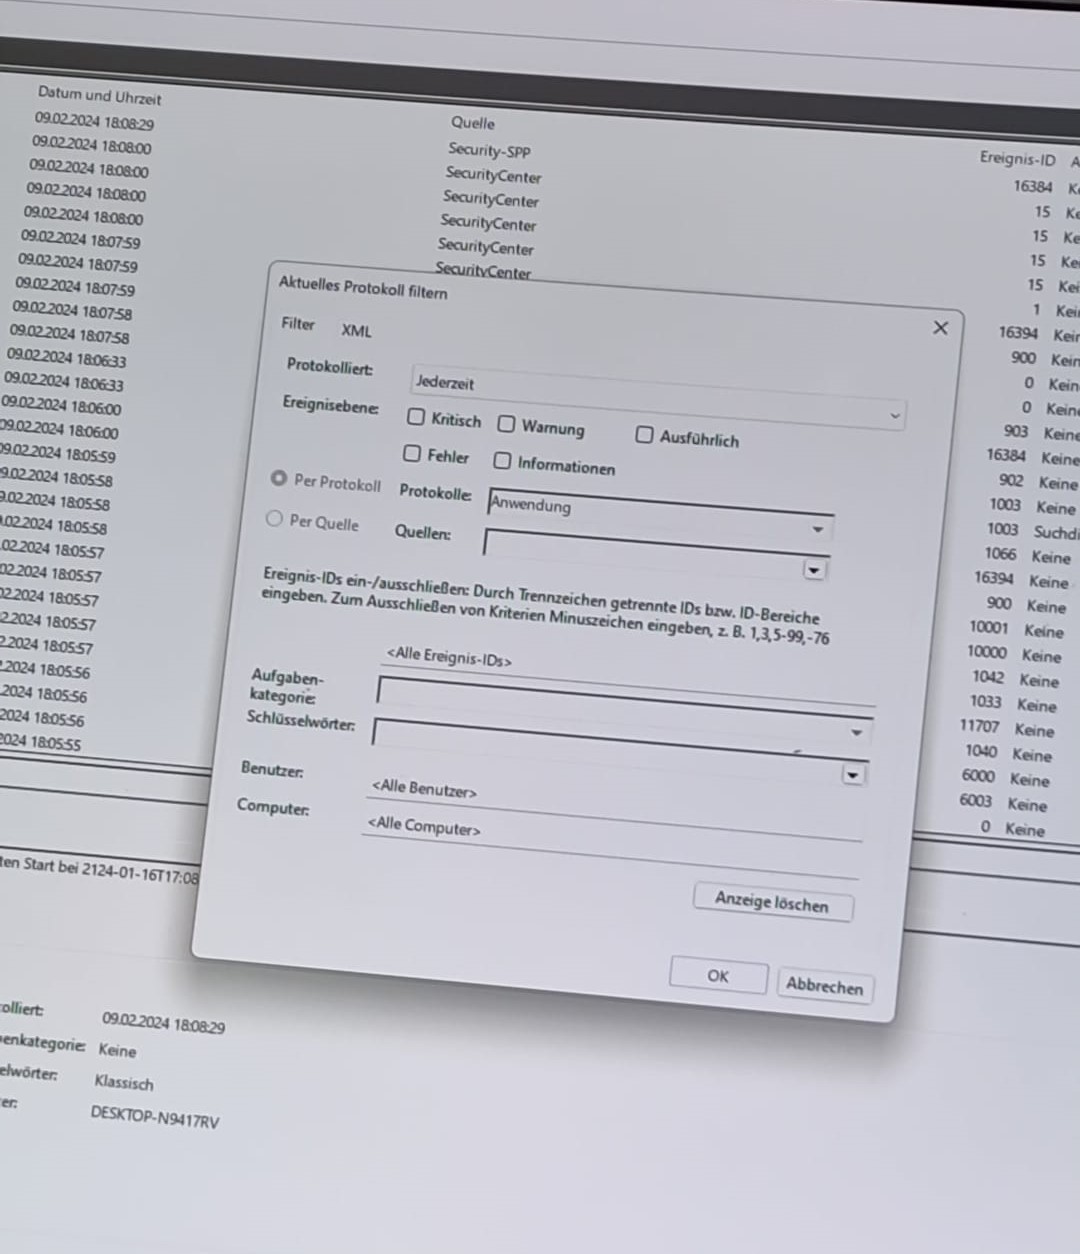1080x1254 pixels.
Task: Check the Ausführlich event level
Action: [645, 434]
